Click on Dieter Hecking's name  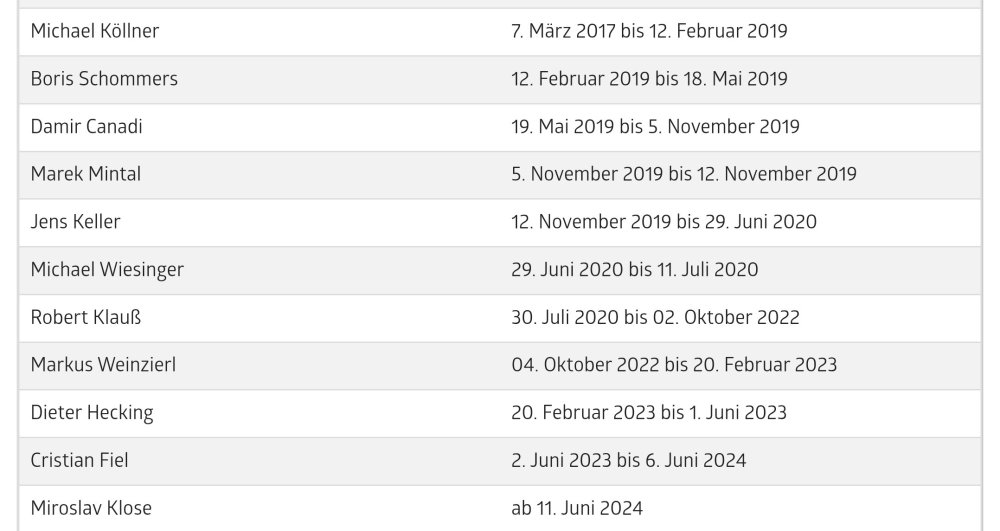92,413
